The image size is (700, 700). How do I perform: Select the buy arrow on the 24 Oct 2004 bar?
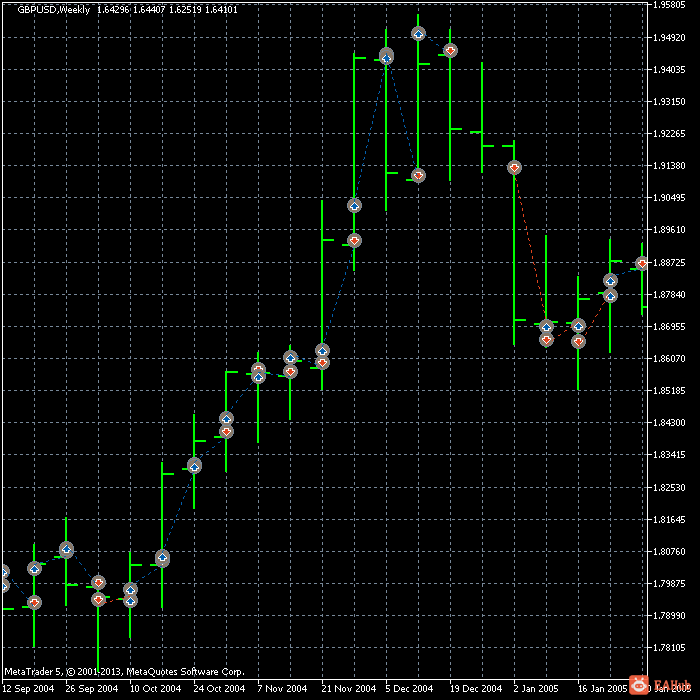point(194,467)
